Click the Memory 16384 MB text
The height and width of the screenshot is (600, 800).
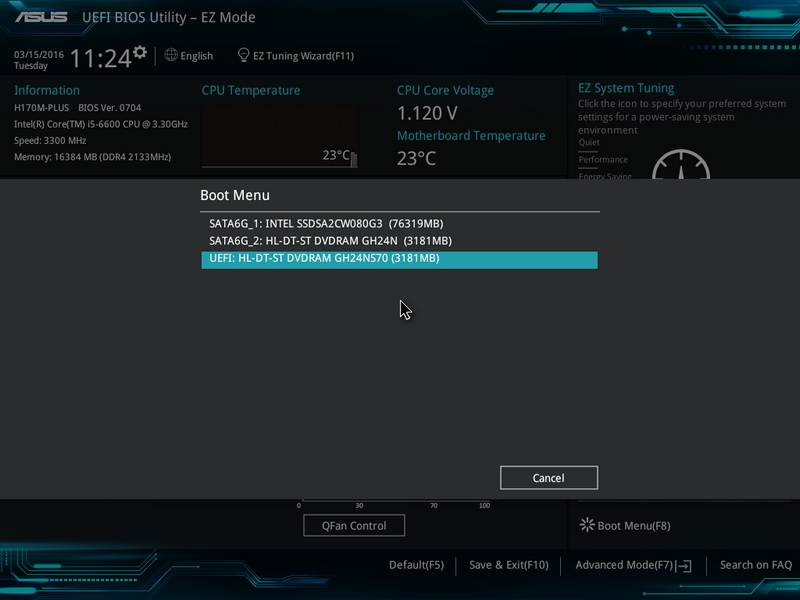[92, 157]
